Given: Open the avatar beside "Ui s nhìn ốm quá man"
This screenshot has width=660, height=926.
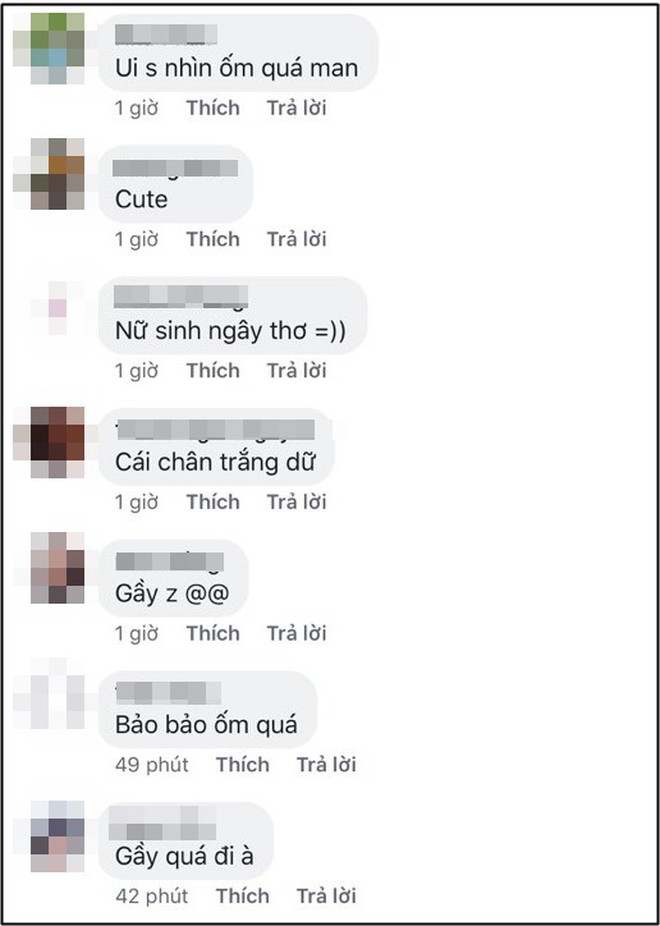Looking at the screenshot, I should 49,48.
